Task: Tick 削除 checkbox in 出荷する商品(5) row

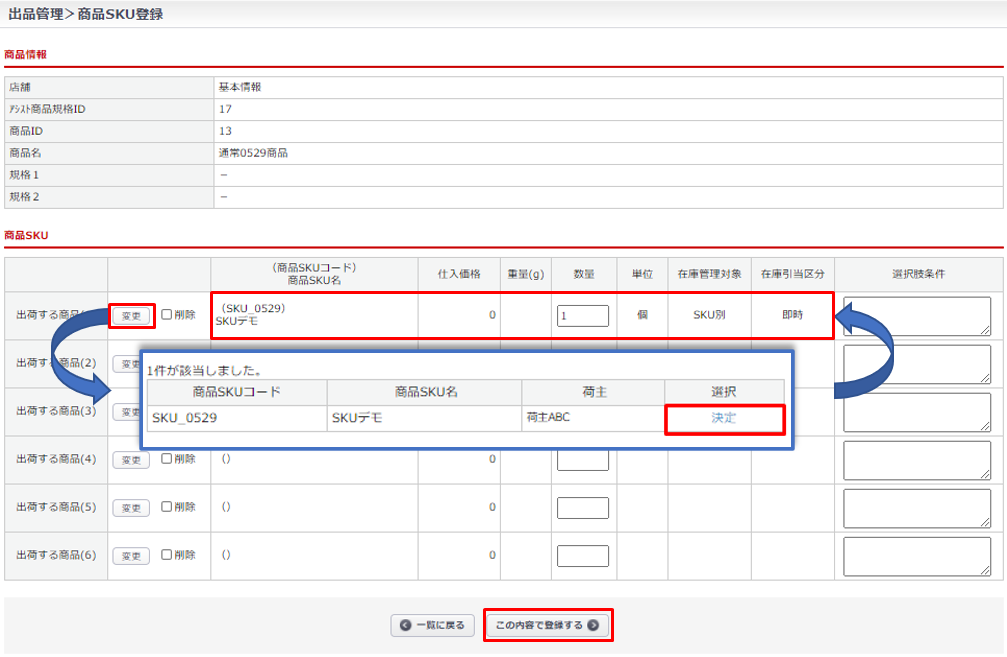Action: point(166,507)
